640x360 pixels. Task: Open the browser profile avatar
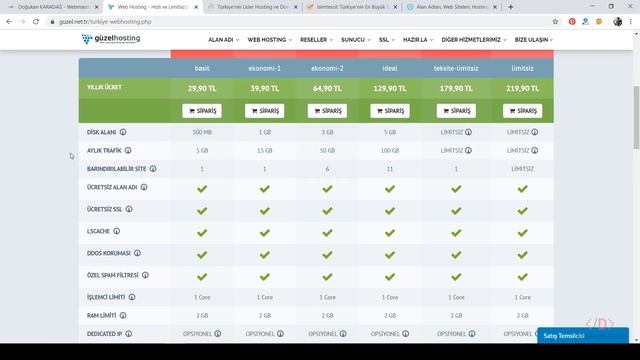[618, 22]
